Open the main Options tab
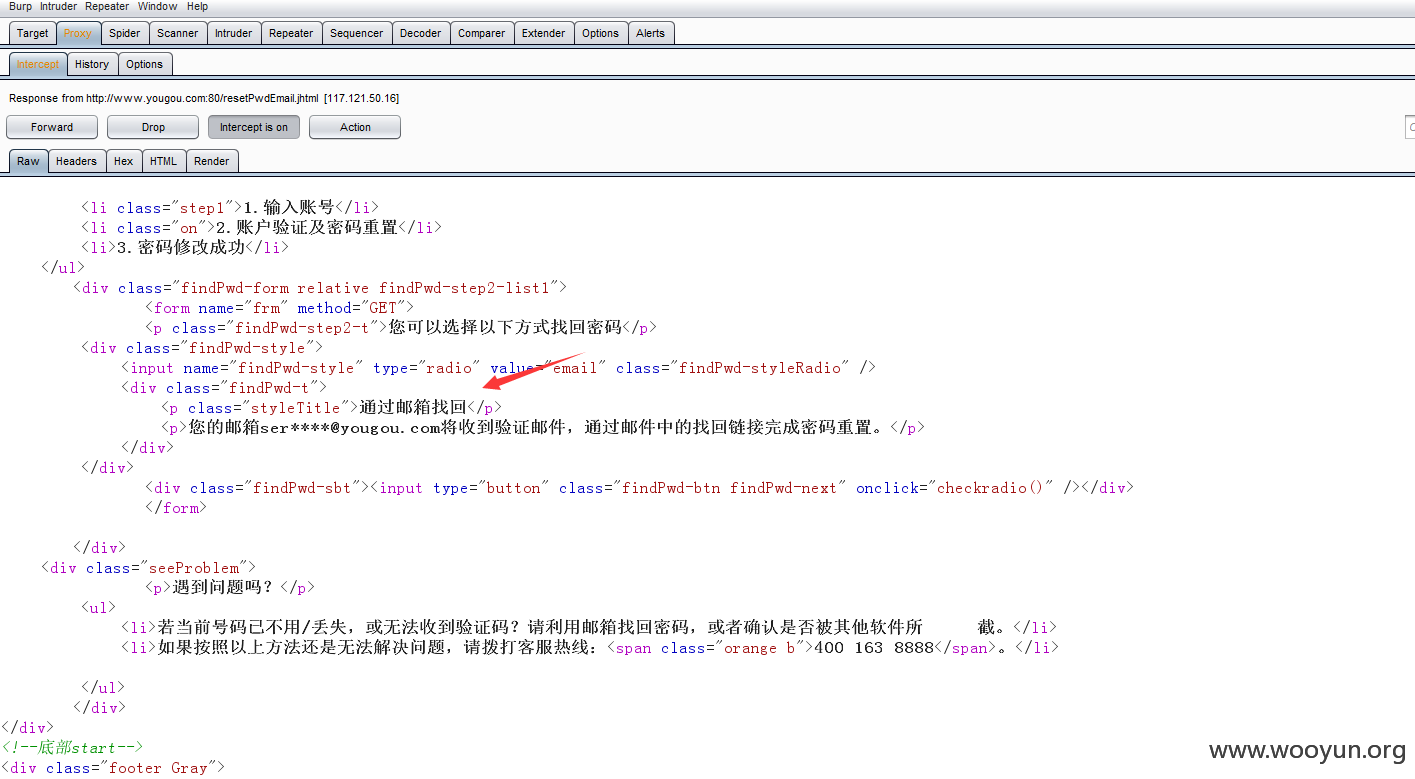This screenshot has width=1415, height=779. 601,33
